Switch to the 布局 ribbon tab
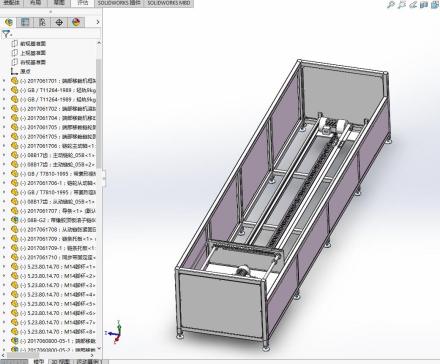This screenshot has height=364, width=440. coord(35,3)
